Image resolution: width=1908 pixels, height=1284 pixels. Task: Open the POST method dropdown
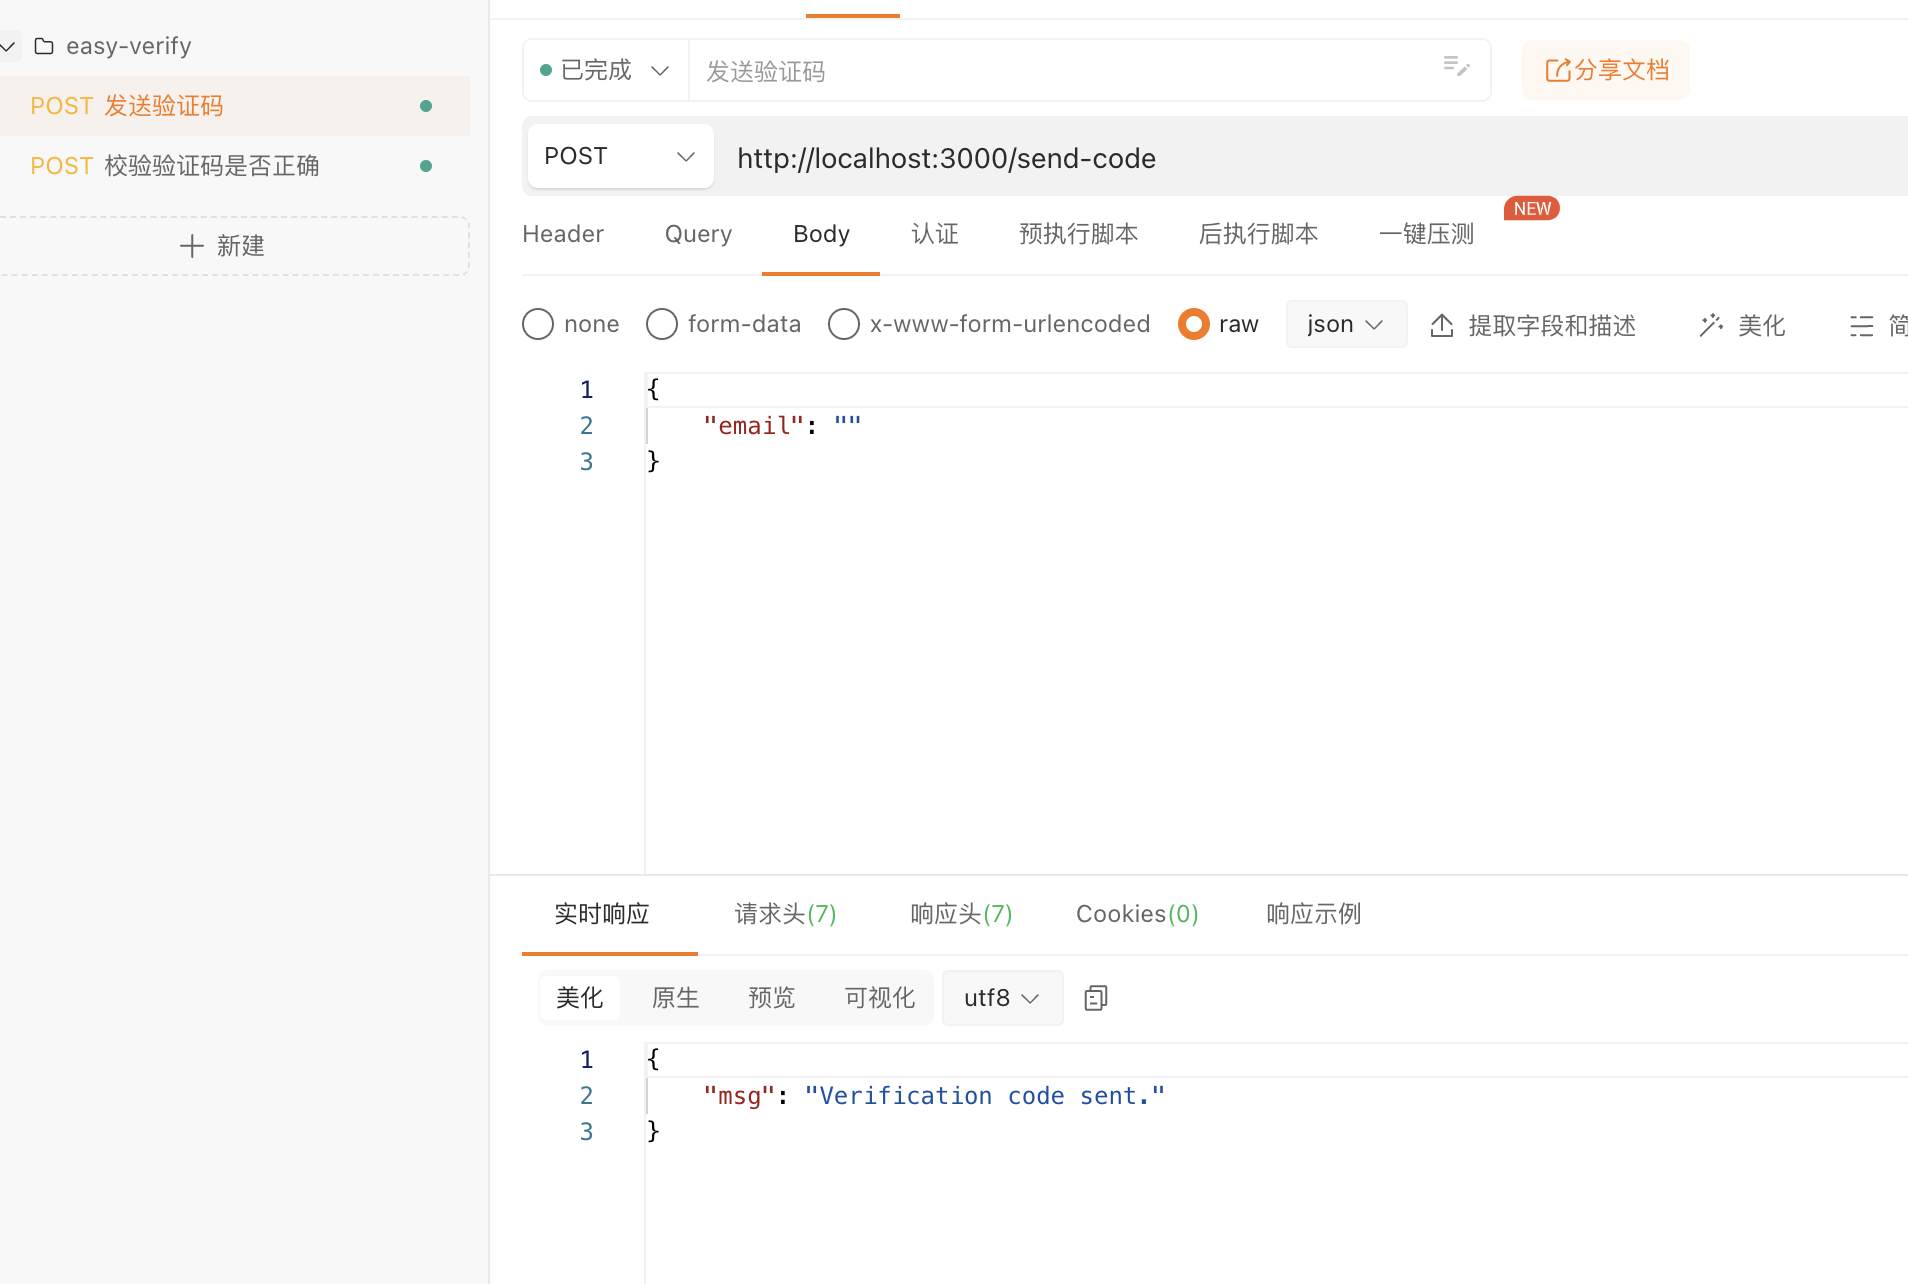[620, 156]
